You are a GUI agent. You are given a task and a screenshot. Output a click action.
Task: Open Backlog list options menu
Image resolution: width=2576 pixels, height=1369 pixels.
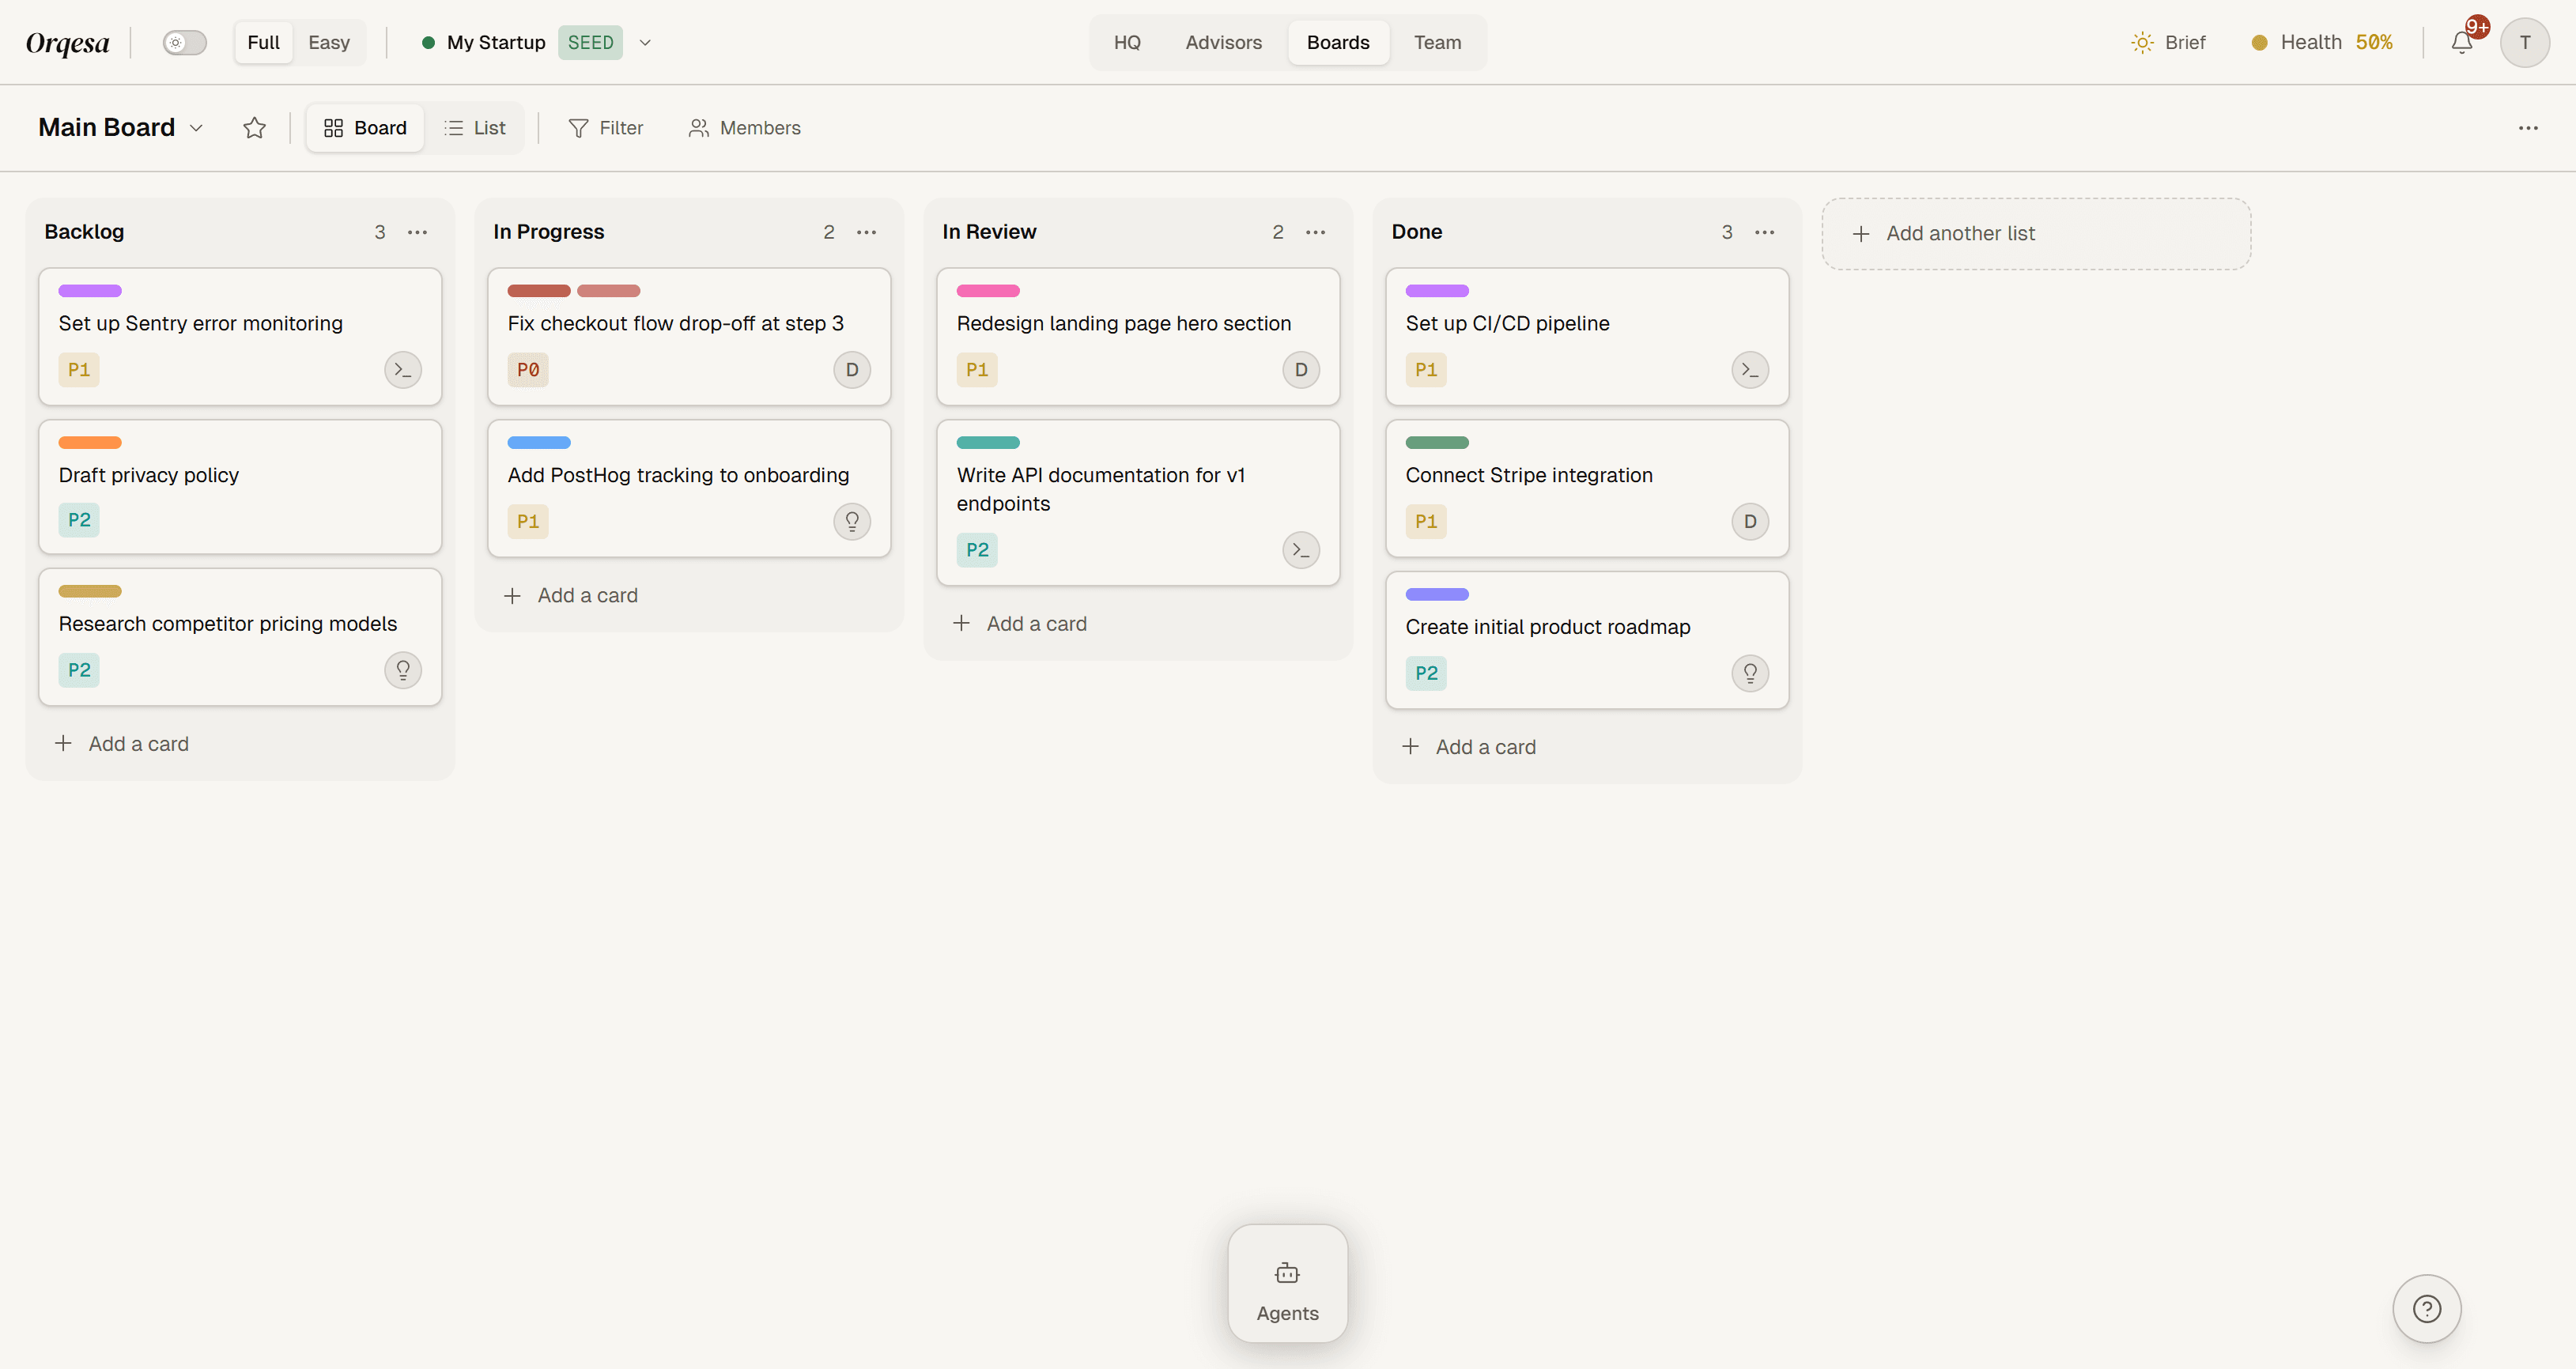tap(417, 232)
